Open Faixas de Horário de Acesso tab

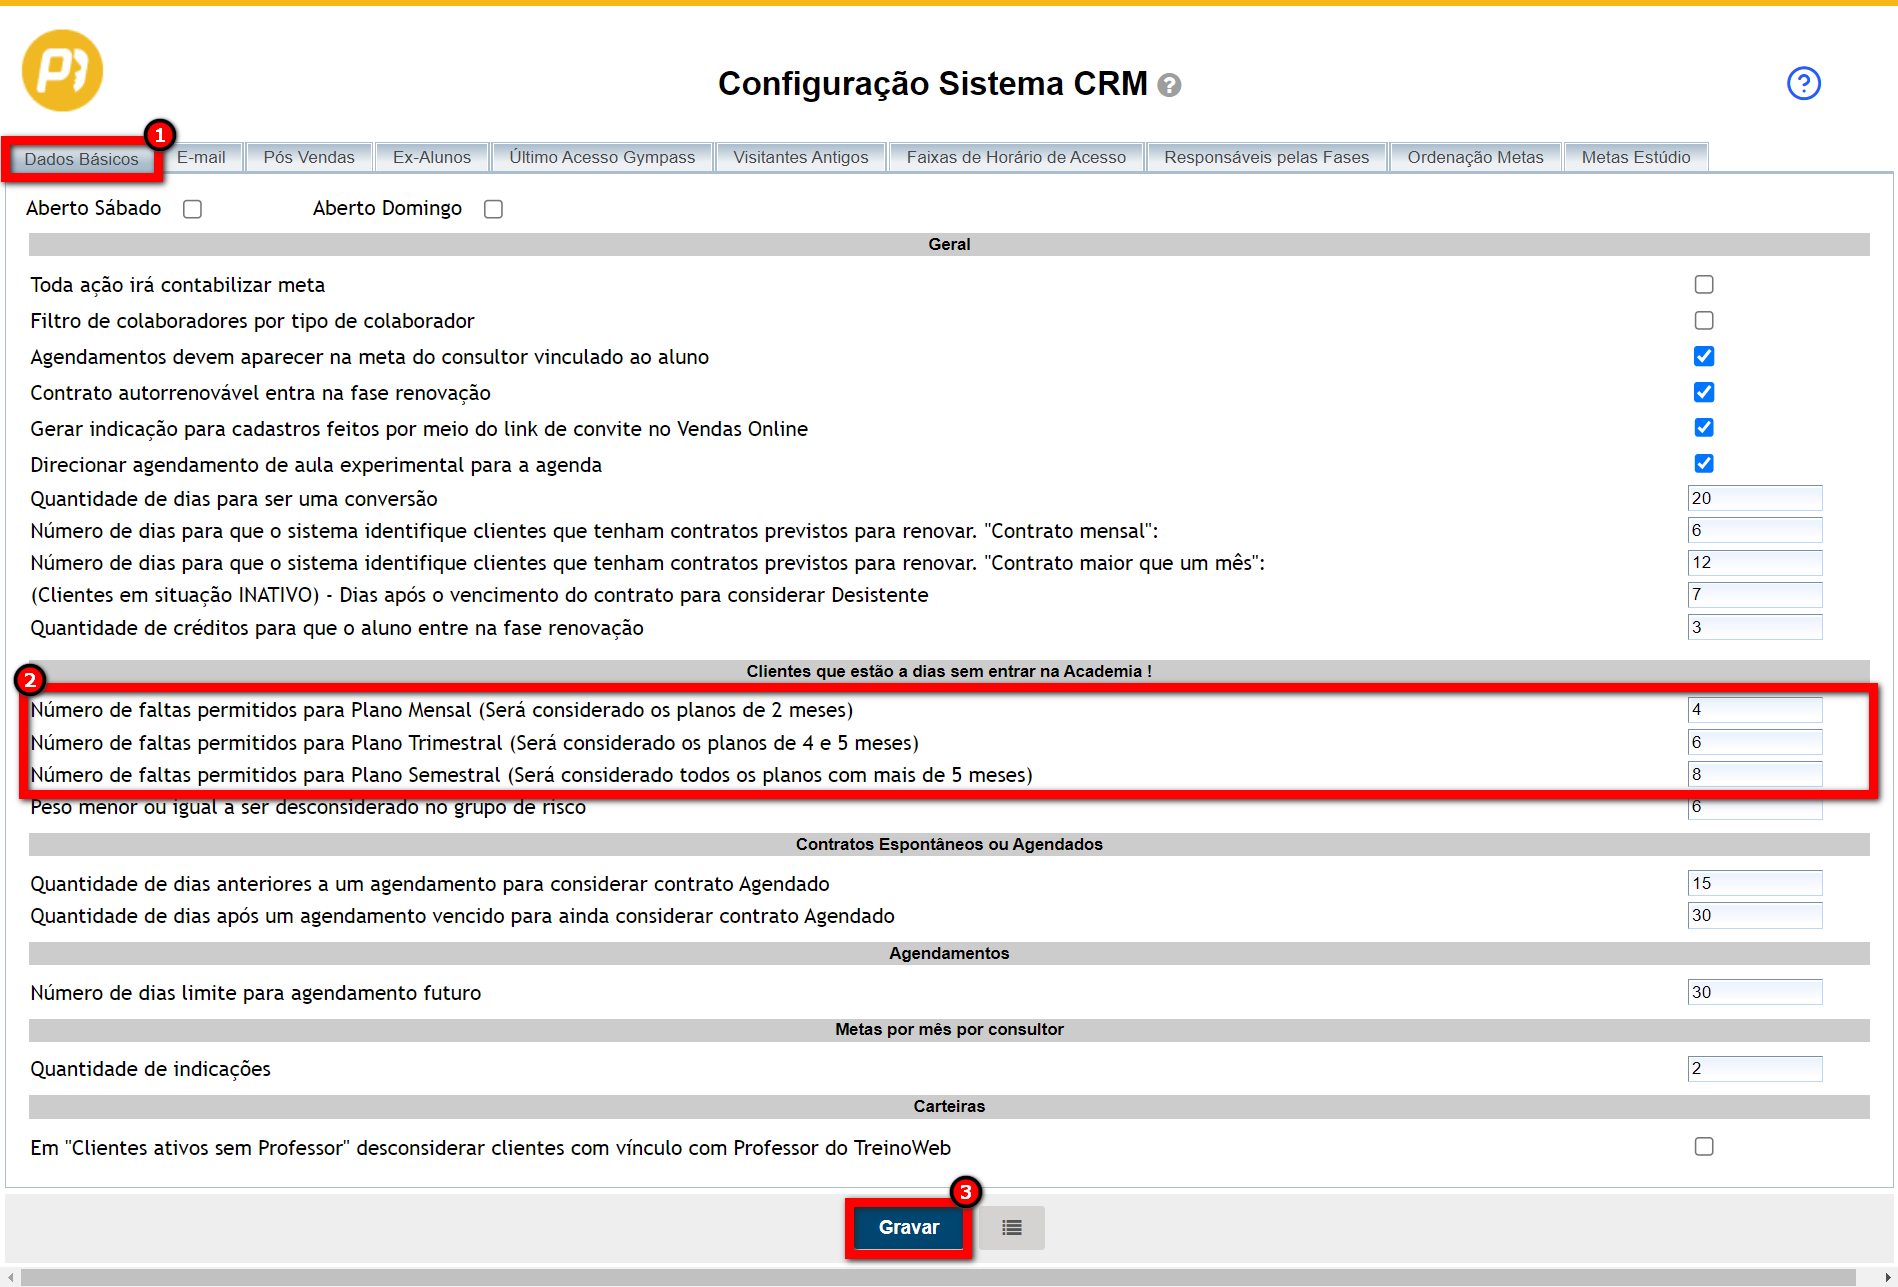1016,157
